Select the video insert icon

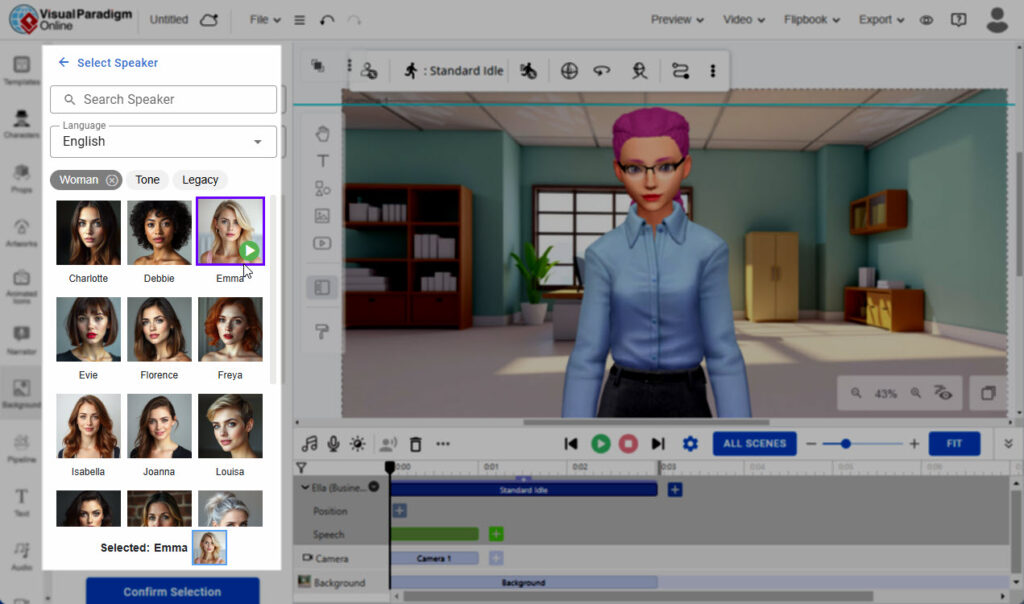320,243
